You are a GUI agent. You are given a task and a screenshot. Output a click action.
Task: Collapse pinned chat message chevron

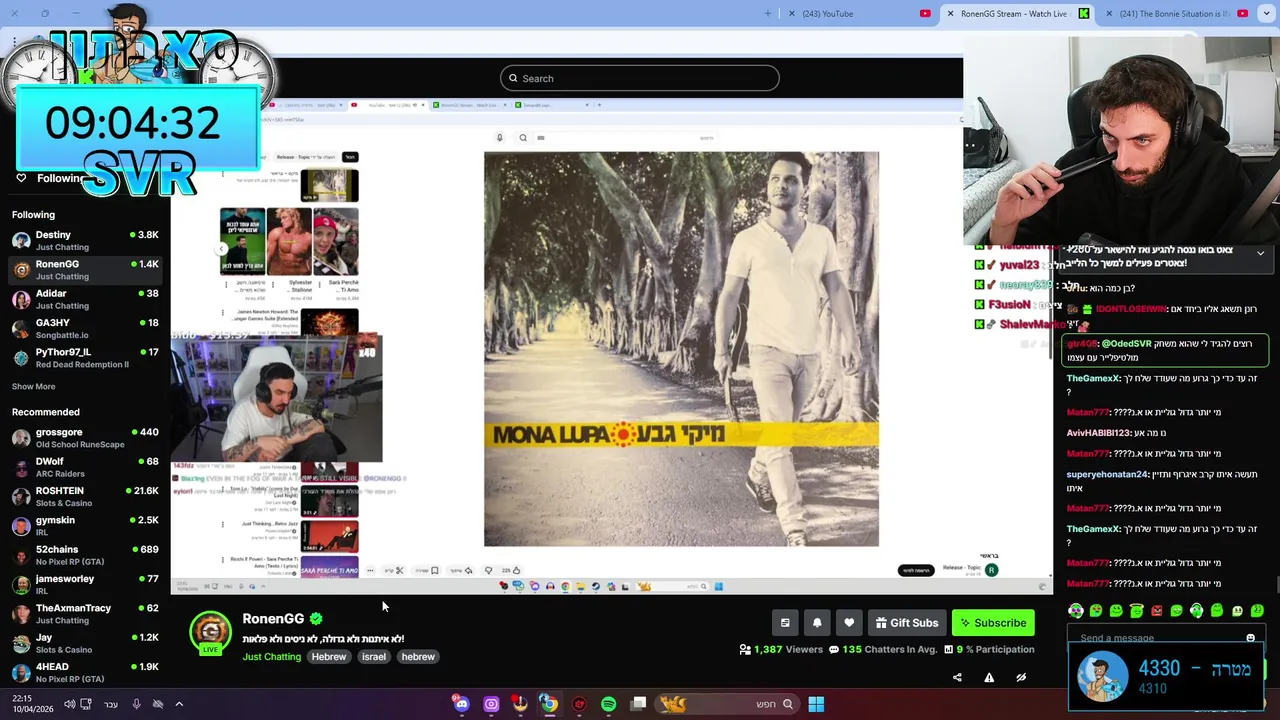[1260, 253]
